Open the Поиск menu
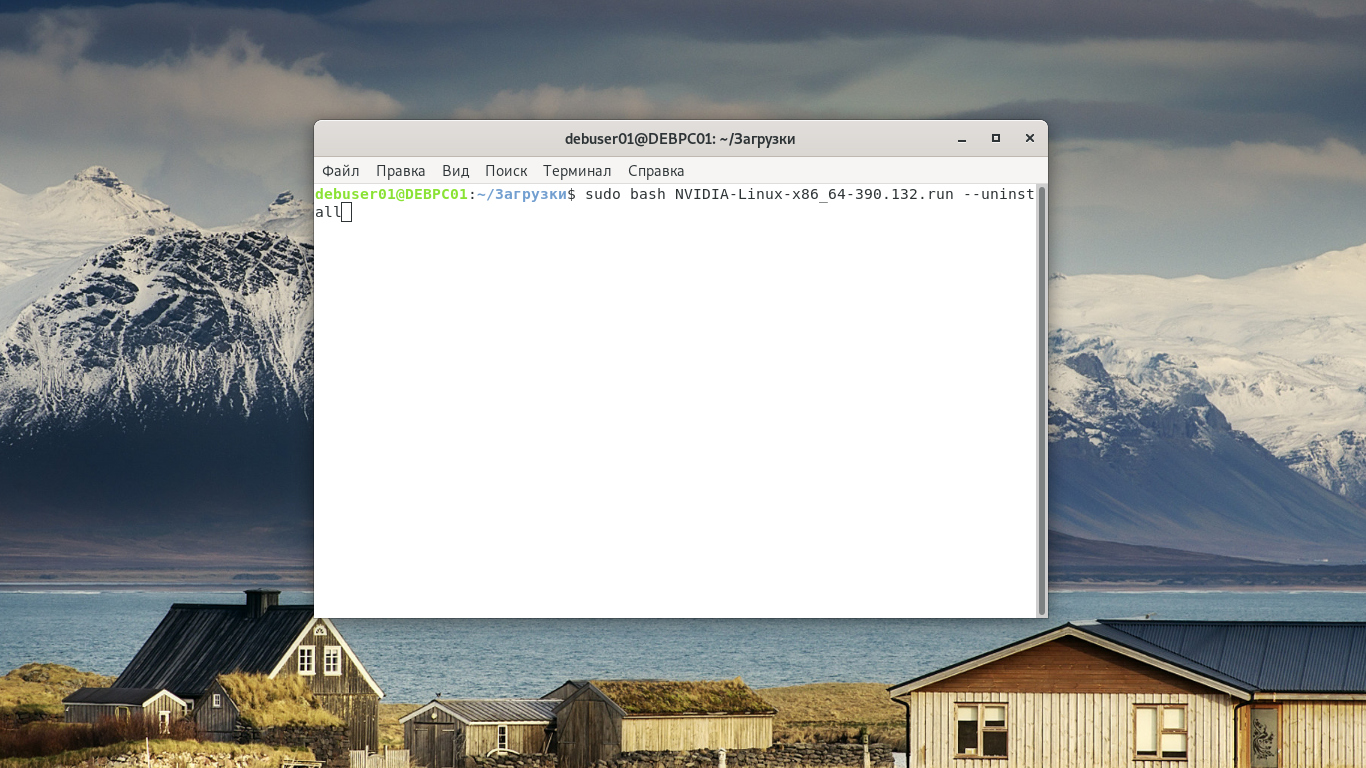Screen dimensions: 1366x768 pos(506,171)
